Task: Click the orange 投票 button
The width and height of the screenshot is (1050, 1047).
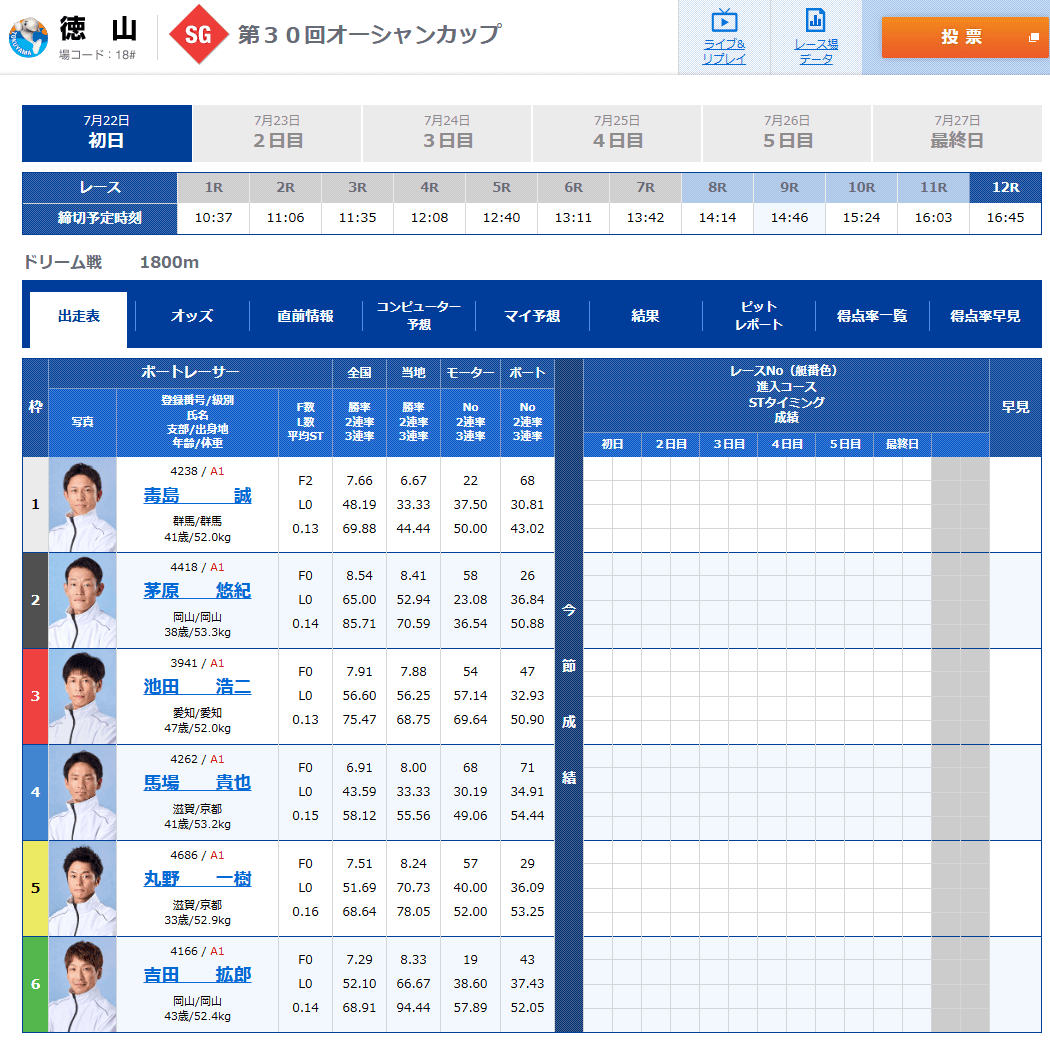Action: [x=960, y=37]
